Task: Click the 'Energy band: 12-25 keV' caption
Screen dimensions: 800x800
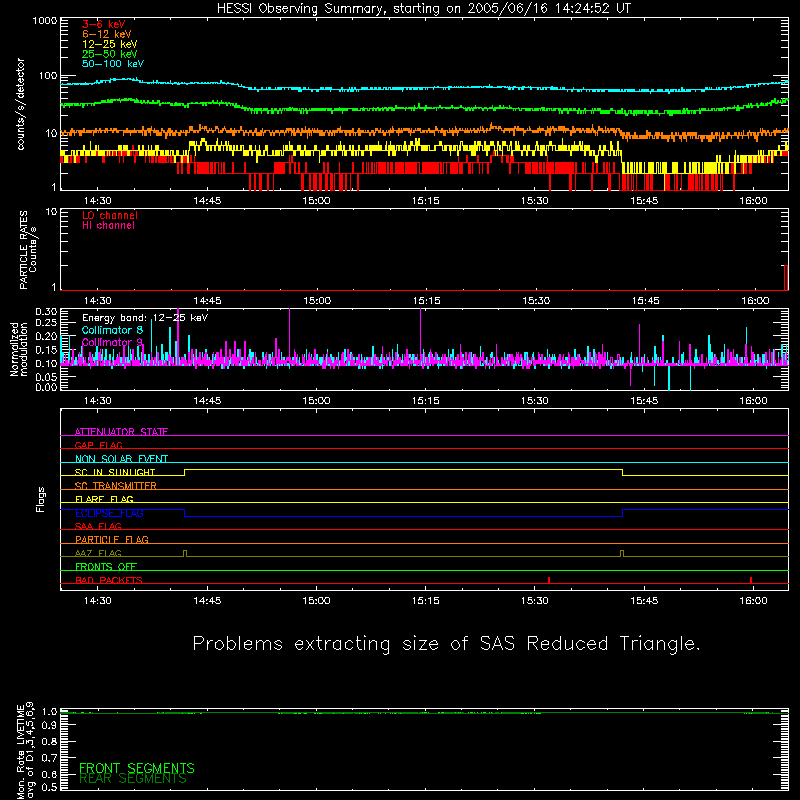Action: [x=145, y=318]
